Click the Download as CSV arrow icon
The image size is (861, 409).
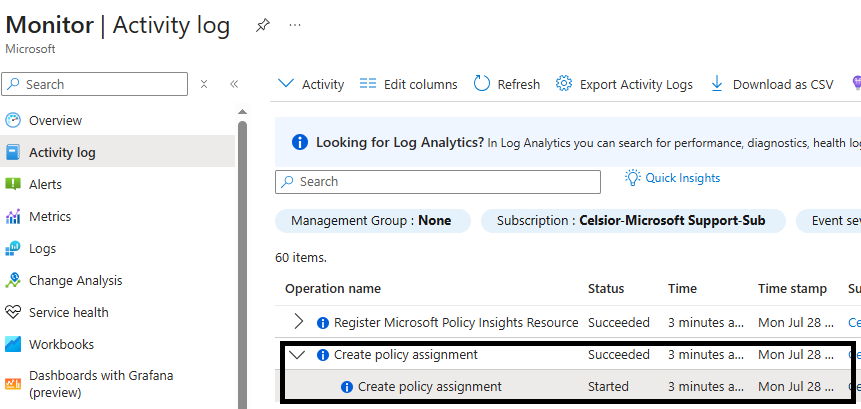point(717,84)
